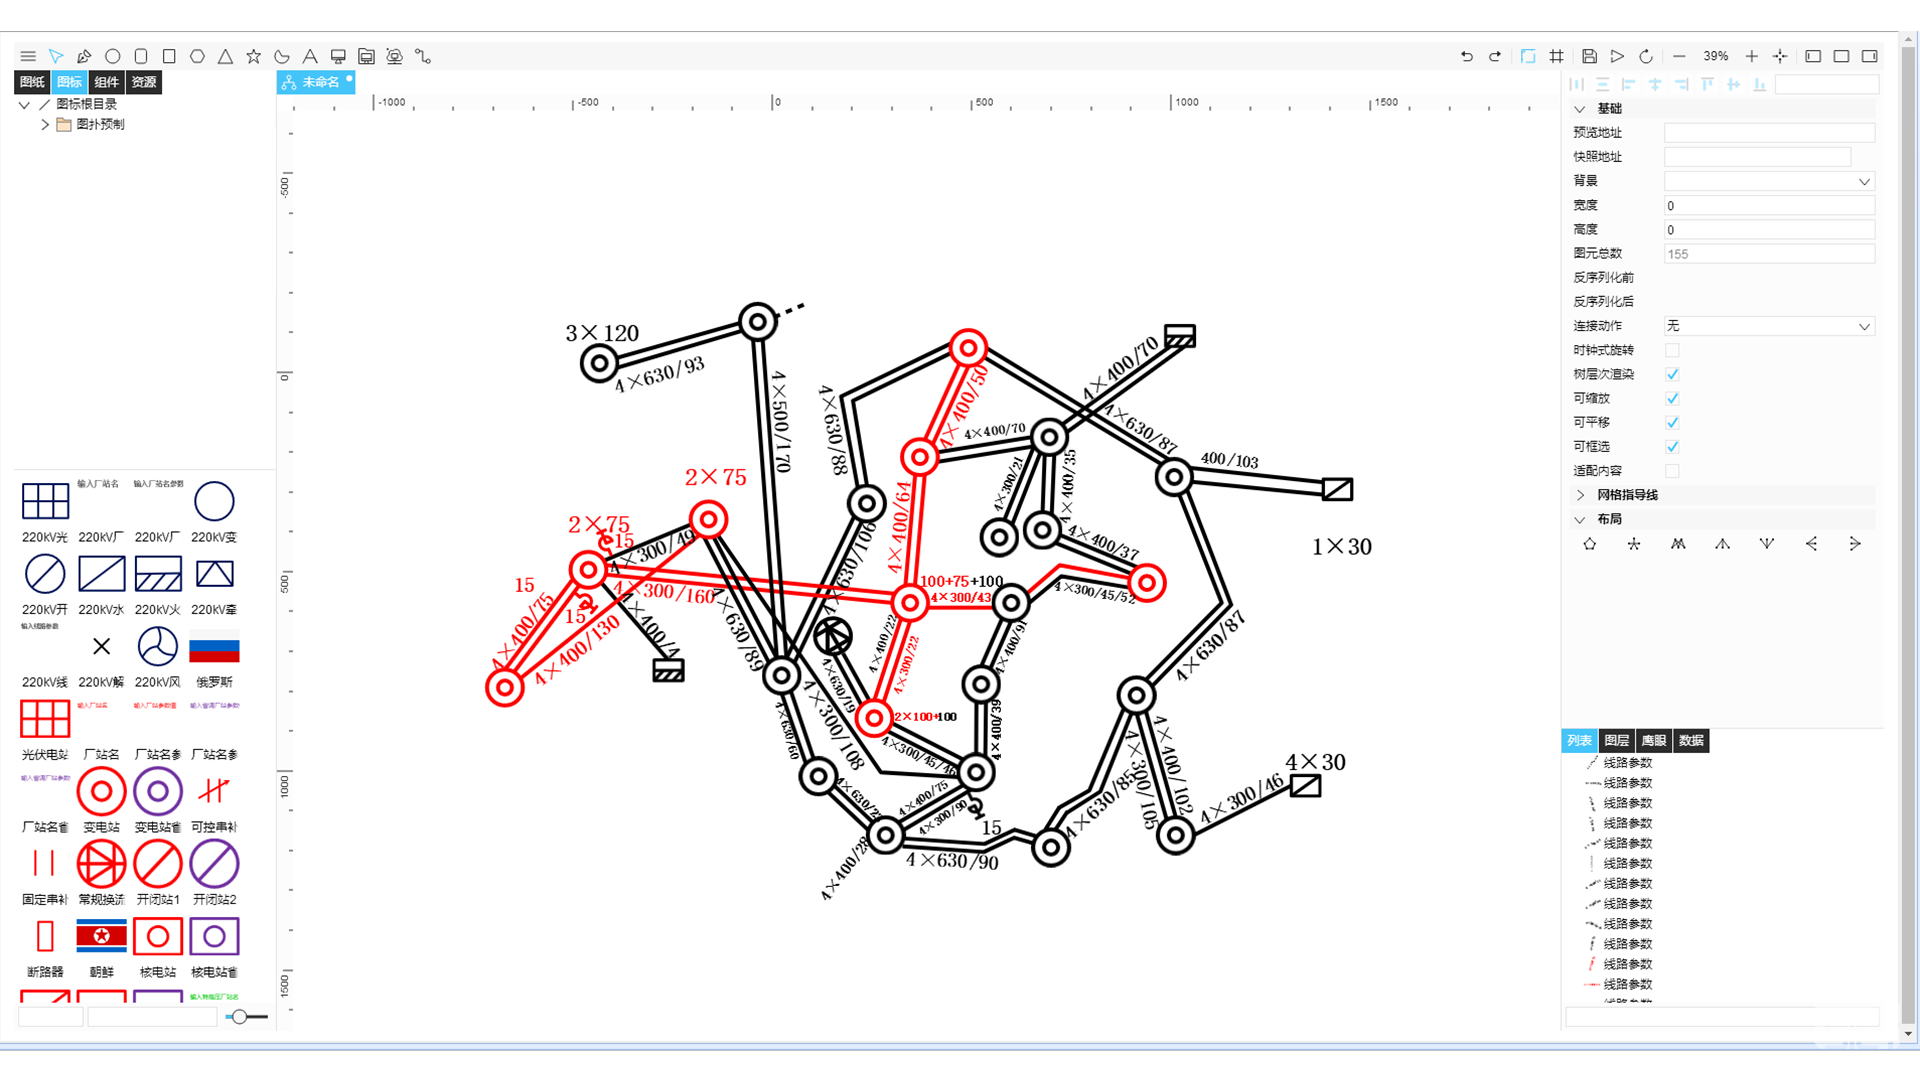Uncheck the 可缩放 checkbox

1672,398
